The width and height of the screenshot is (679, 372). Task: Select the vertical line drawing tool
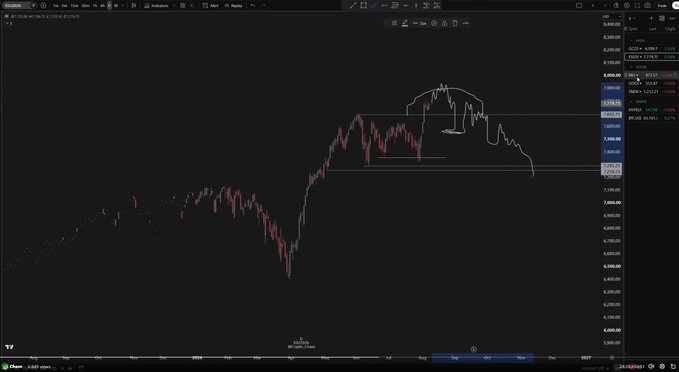[416, 6]
